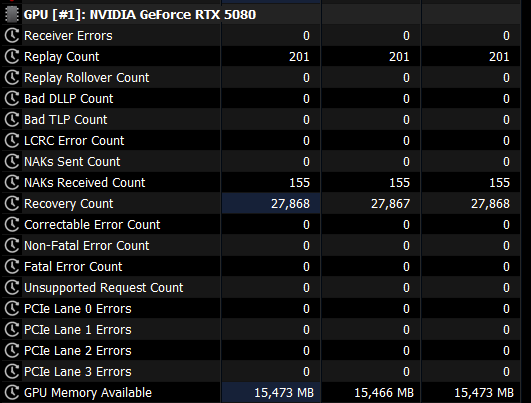This screenshot has width=531, height=403.
Task: Click the clock icon next to Receiver Errors
Action: click(x=12, y=36)
